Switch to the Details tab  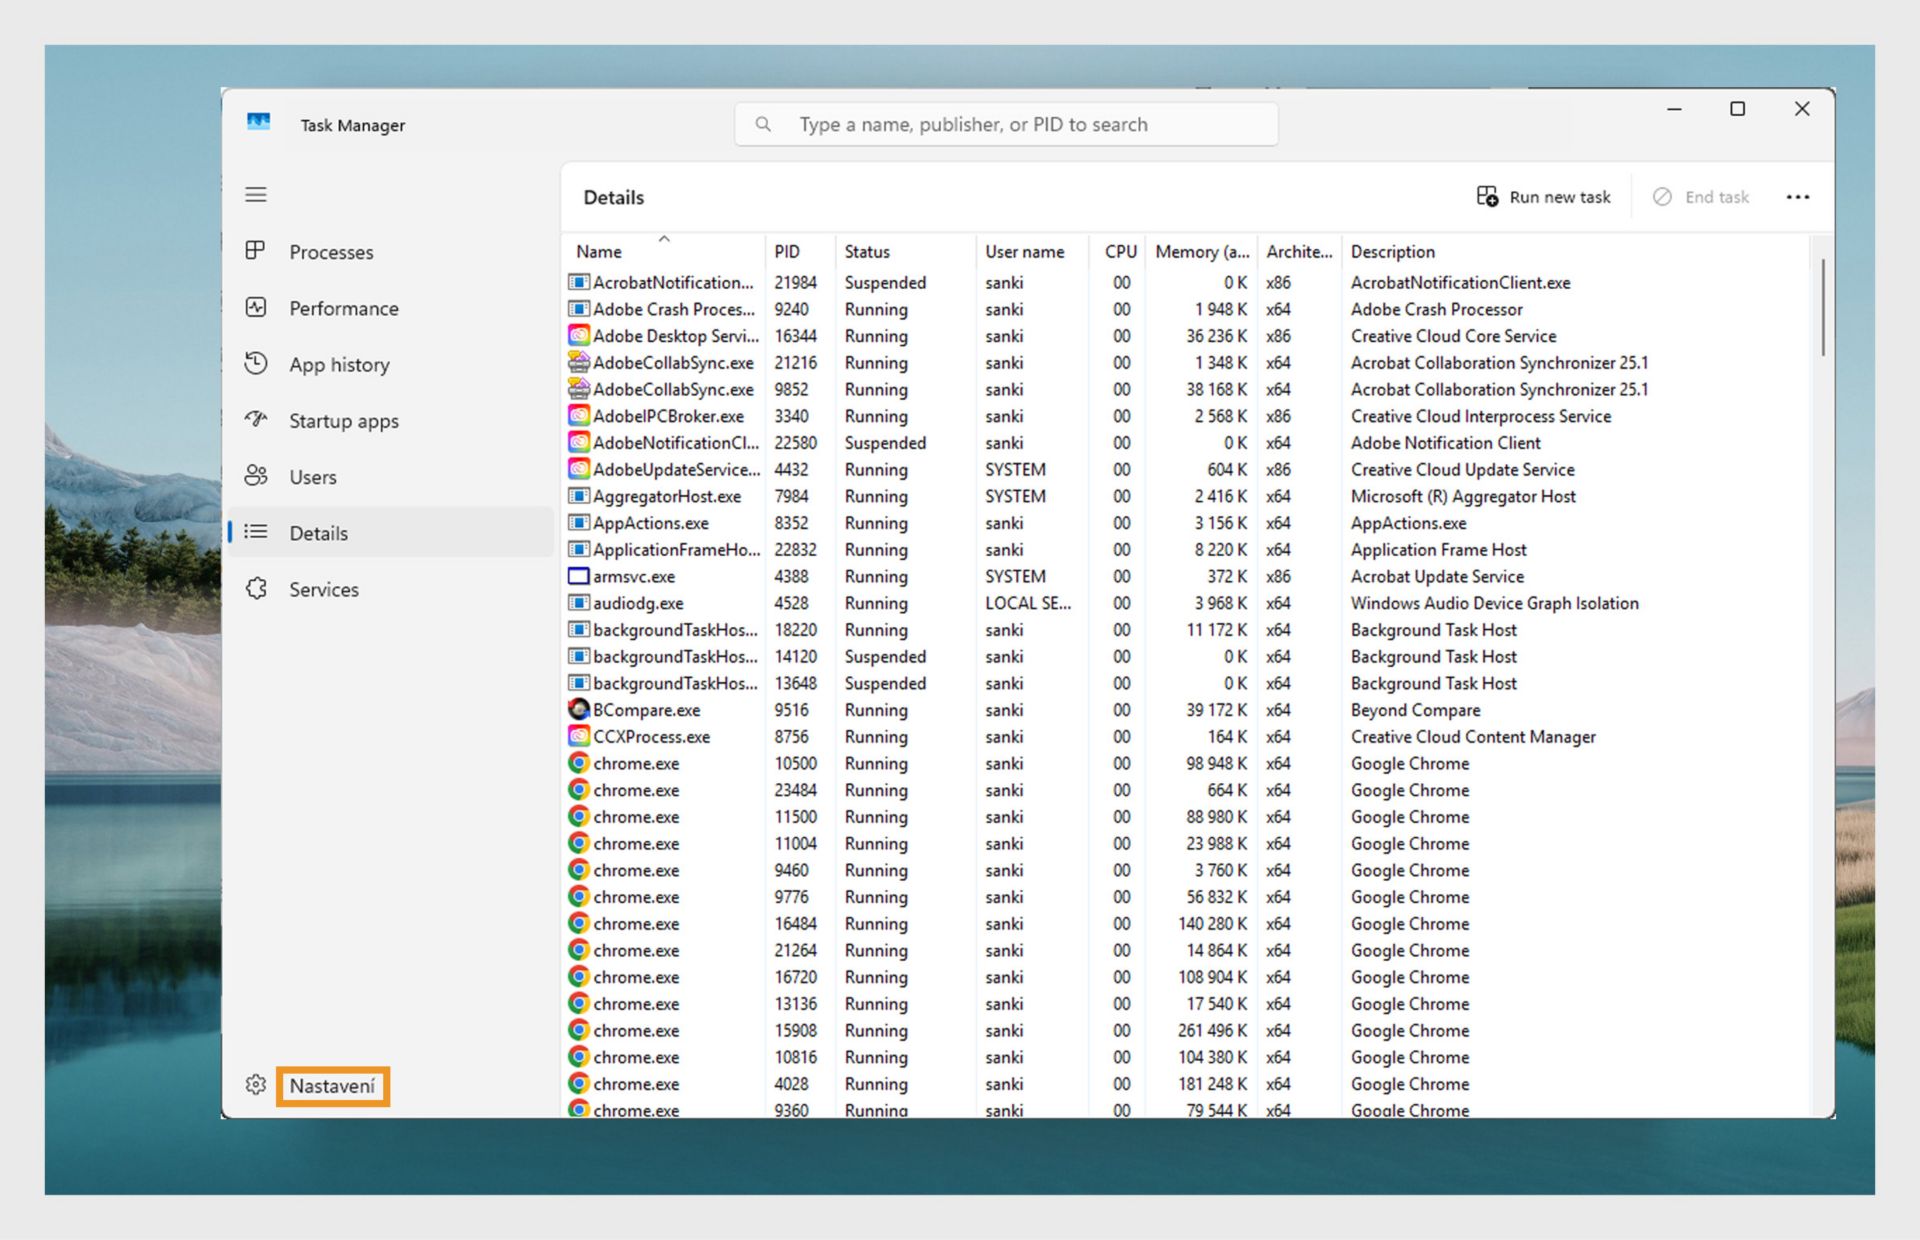pyautogui.click(x=319, y=533)
